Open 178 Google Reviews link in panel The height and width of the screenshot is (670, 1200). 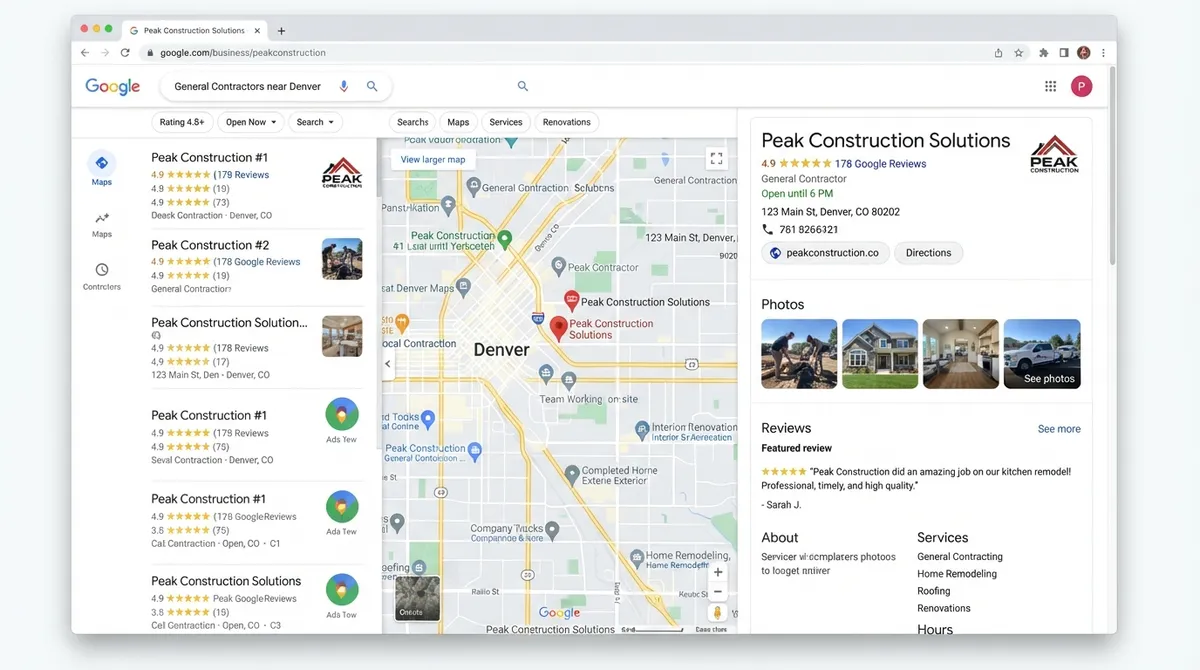pos(880,164)
